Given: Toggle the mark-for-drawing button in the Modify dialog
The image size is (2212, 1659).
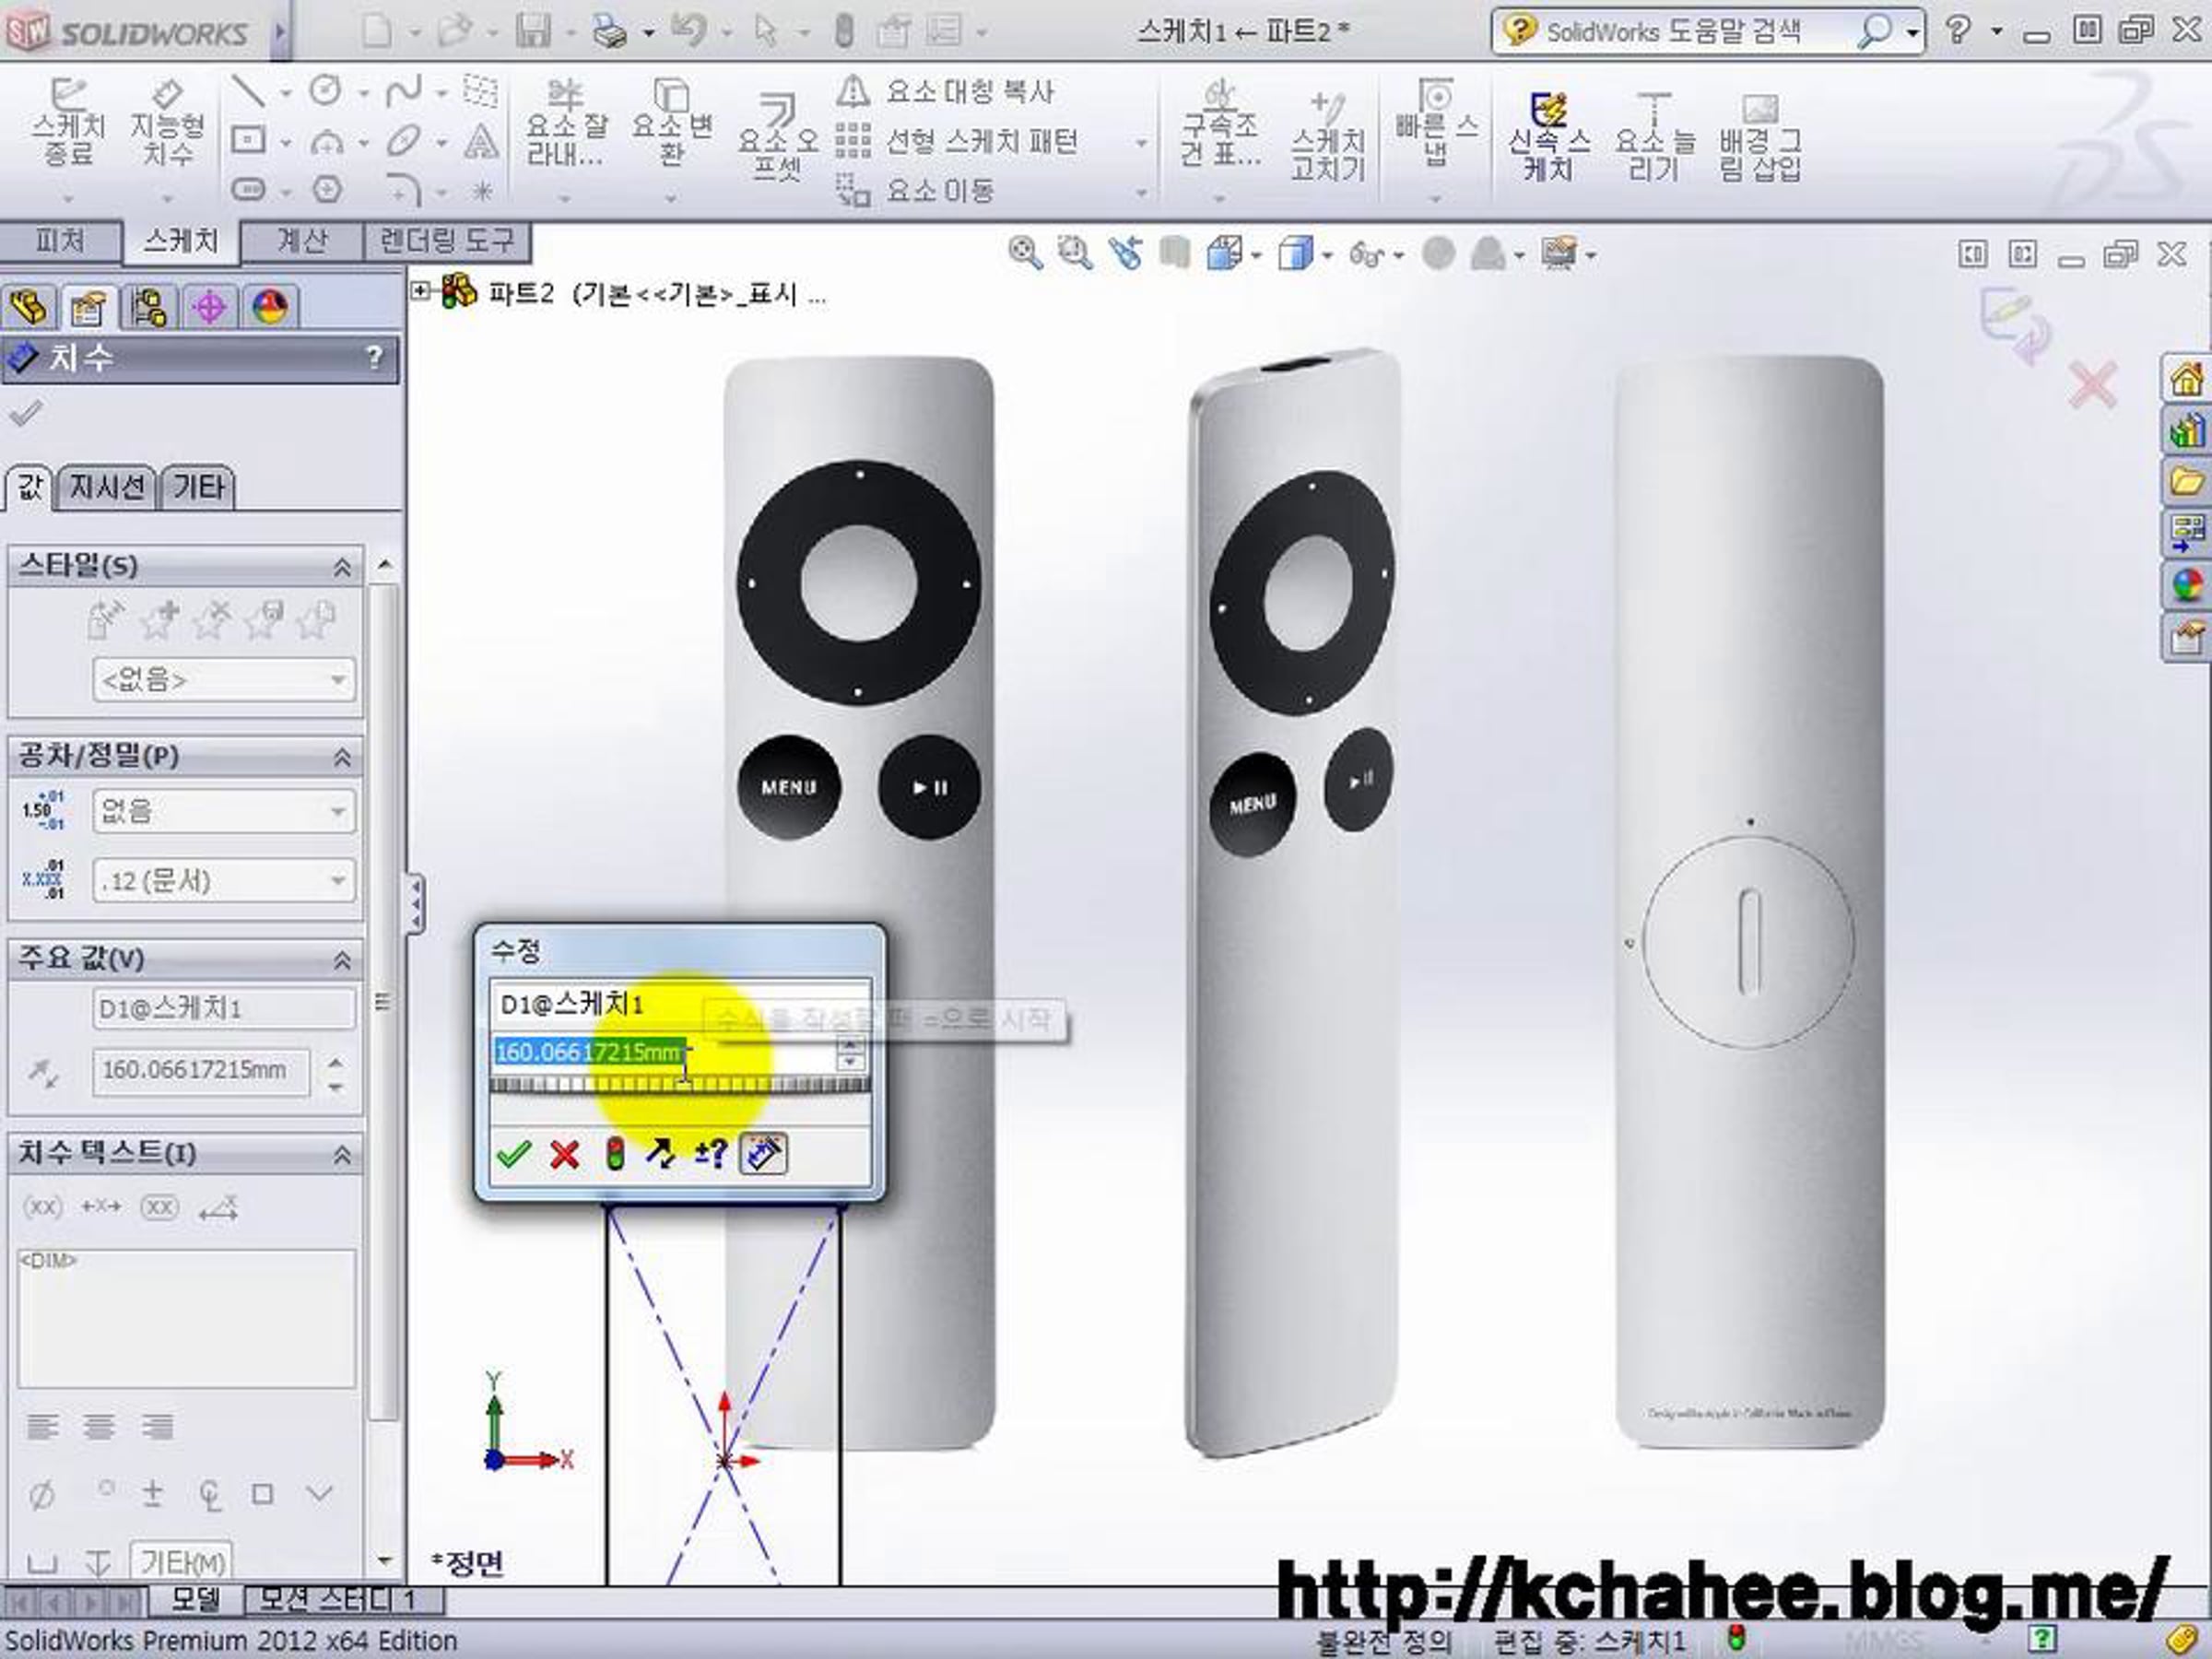Looking at the screenshot, I should [x=763, y=1154].
